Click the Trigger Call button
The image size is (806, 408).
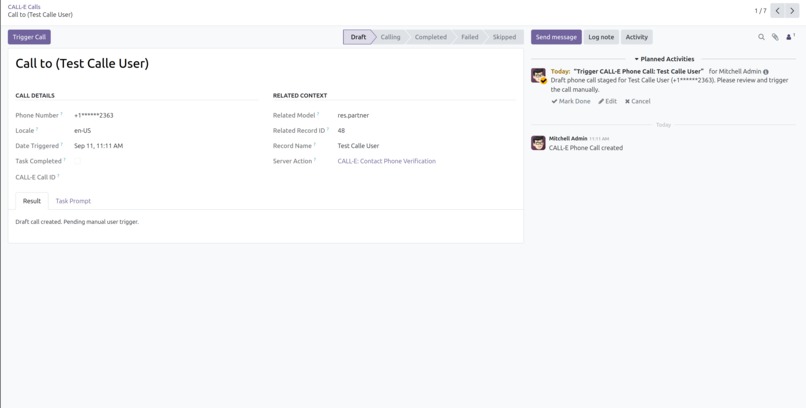tap(29, 37)
